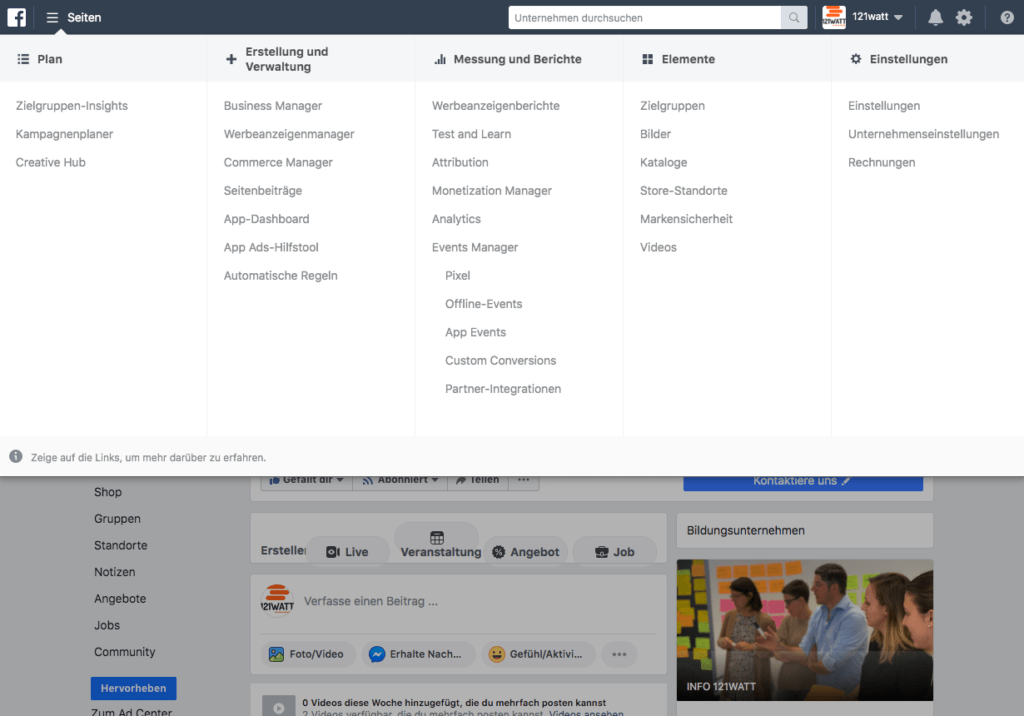Screen dimensions: 1024x716
Task: Open Unternehmenseinstellungen link
Action: click(x=923, y=134)
